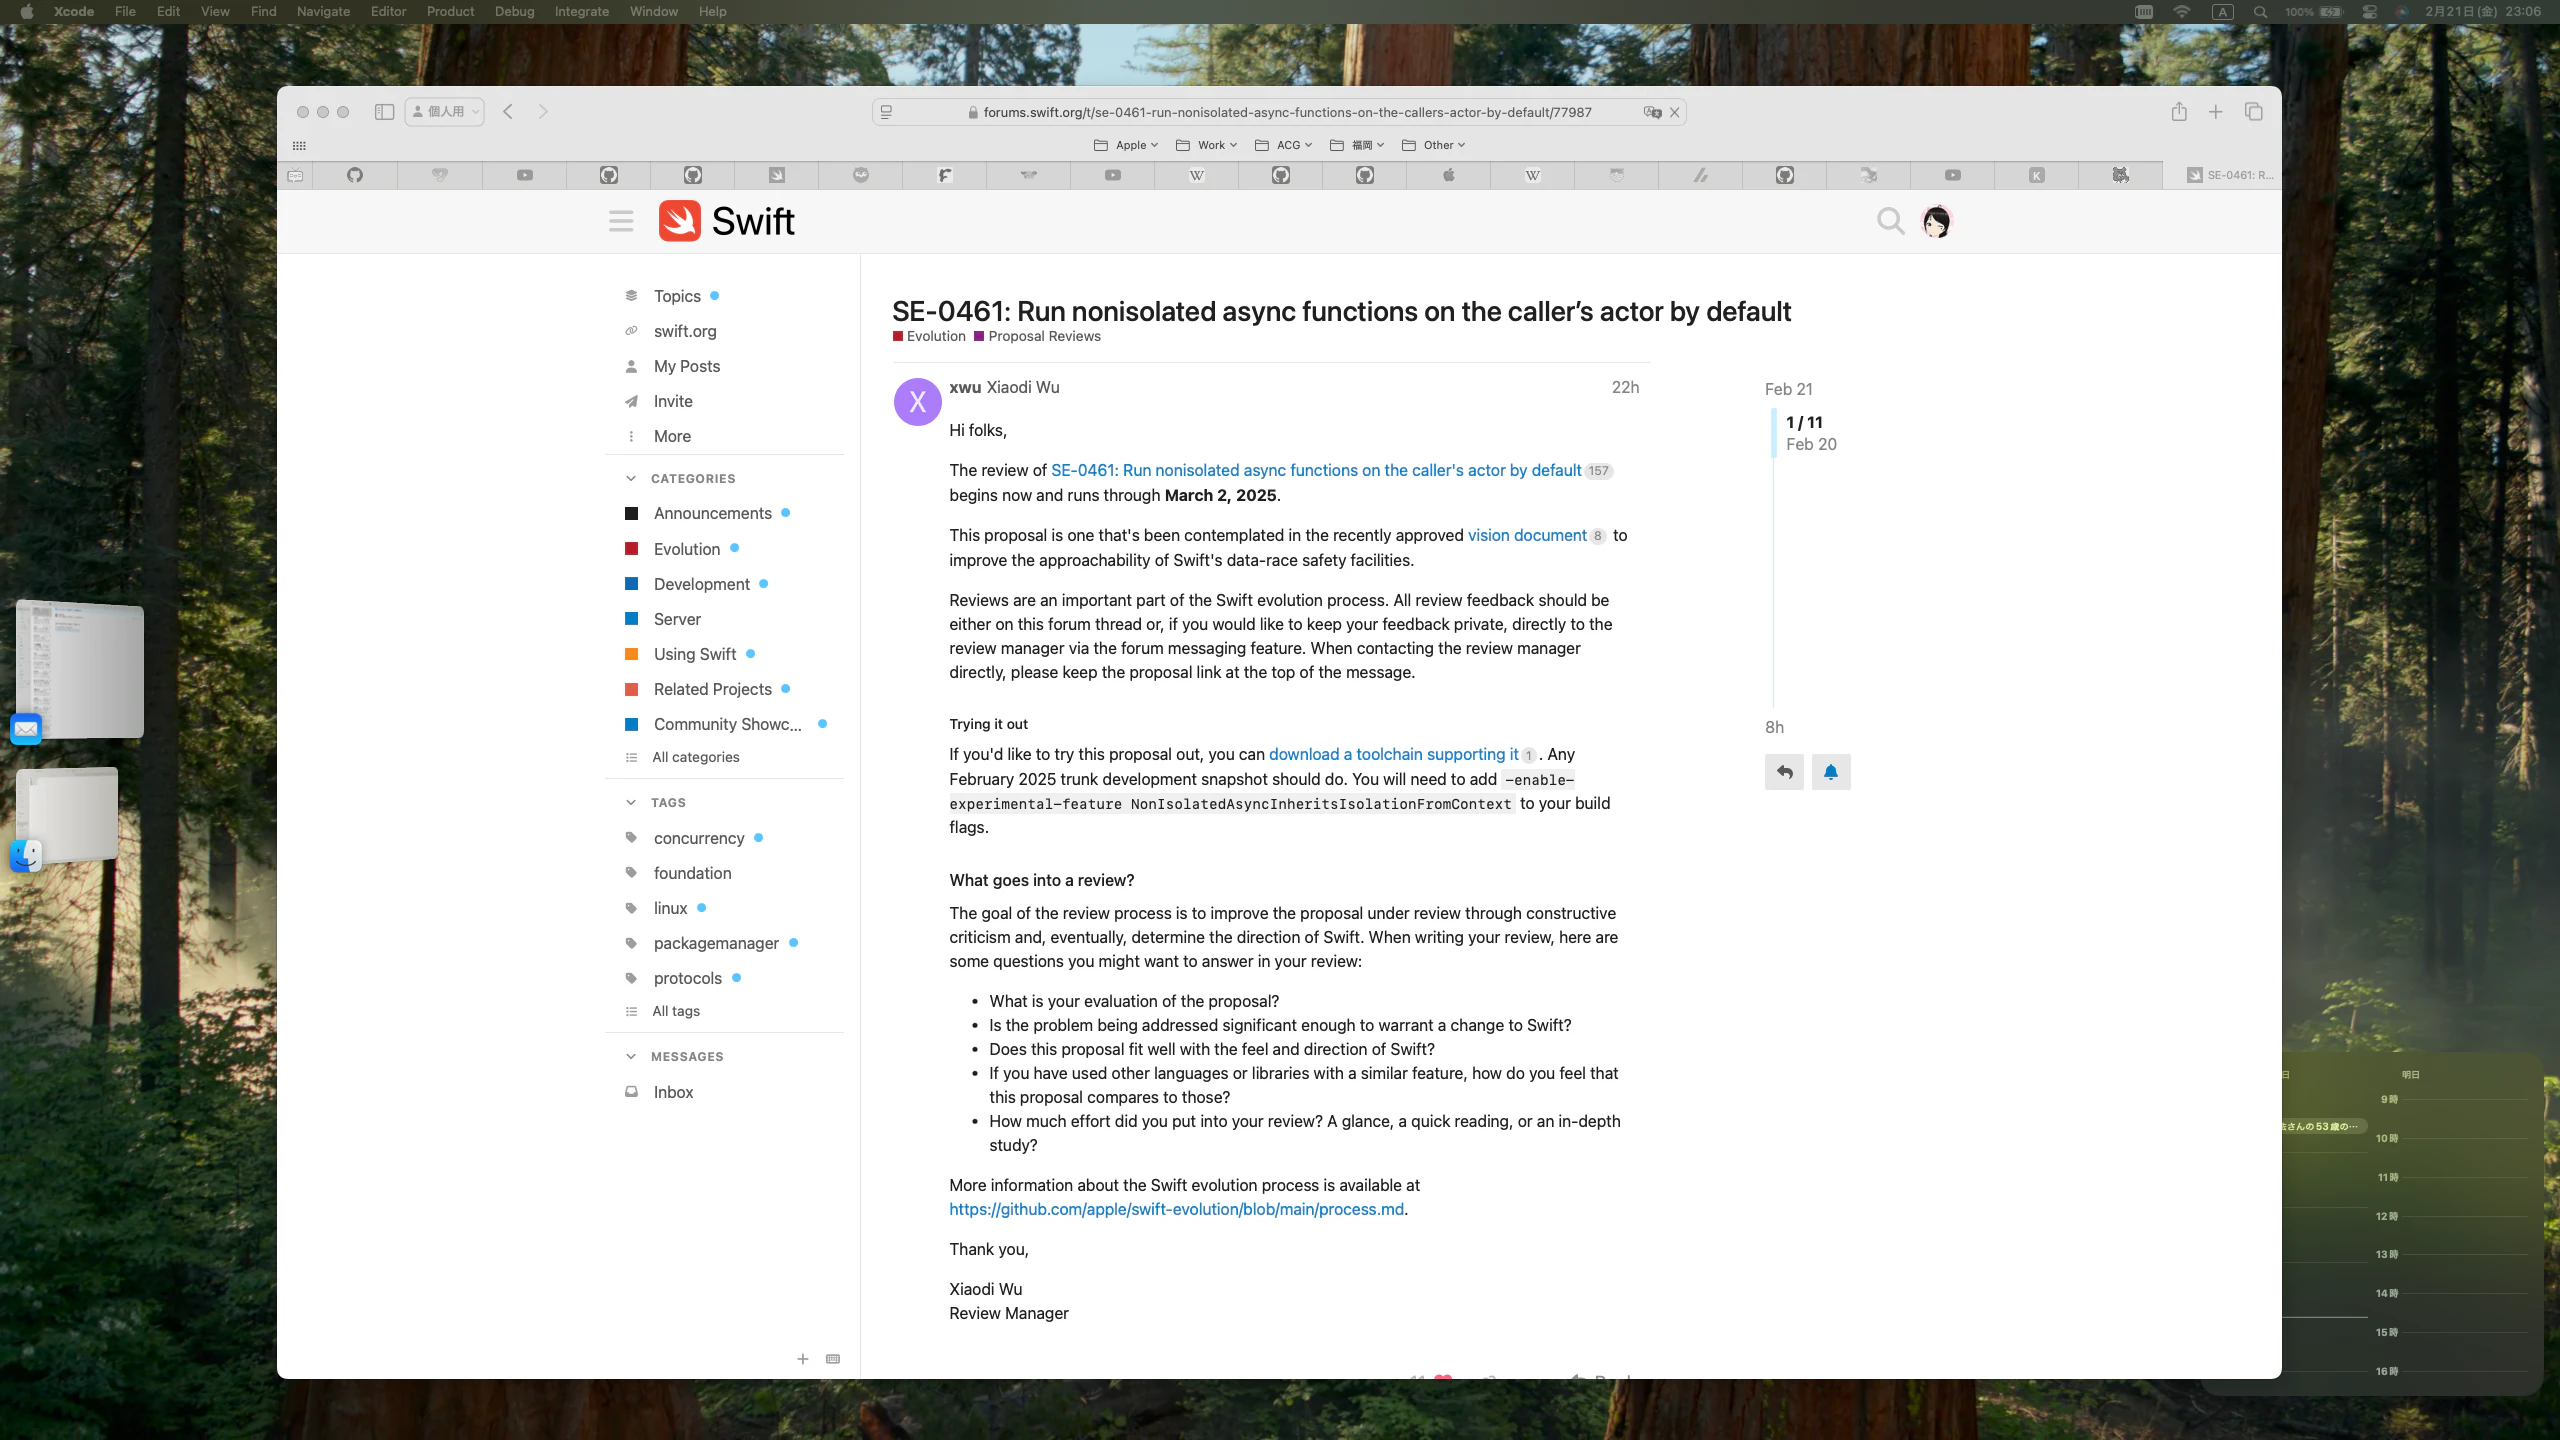This screenshot has height=1440, width=2560.
Task: Collapse the TAGS section
Action: point(631,803)
